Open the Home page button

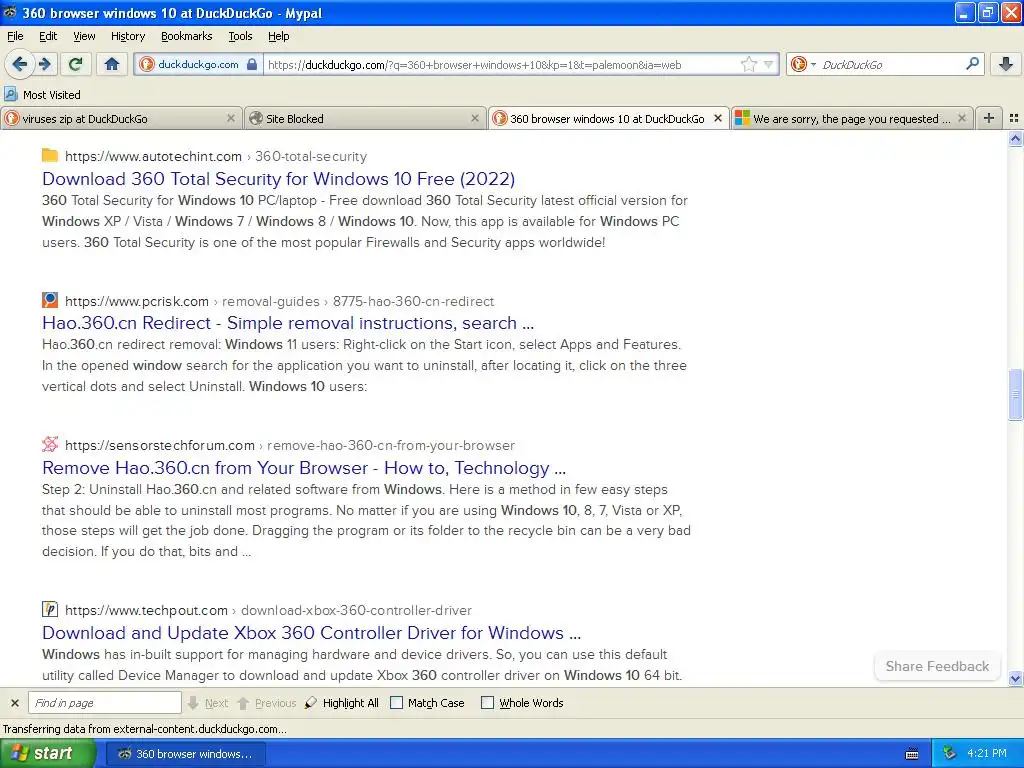coord(112,64)
